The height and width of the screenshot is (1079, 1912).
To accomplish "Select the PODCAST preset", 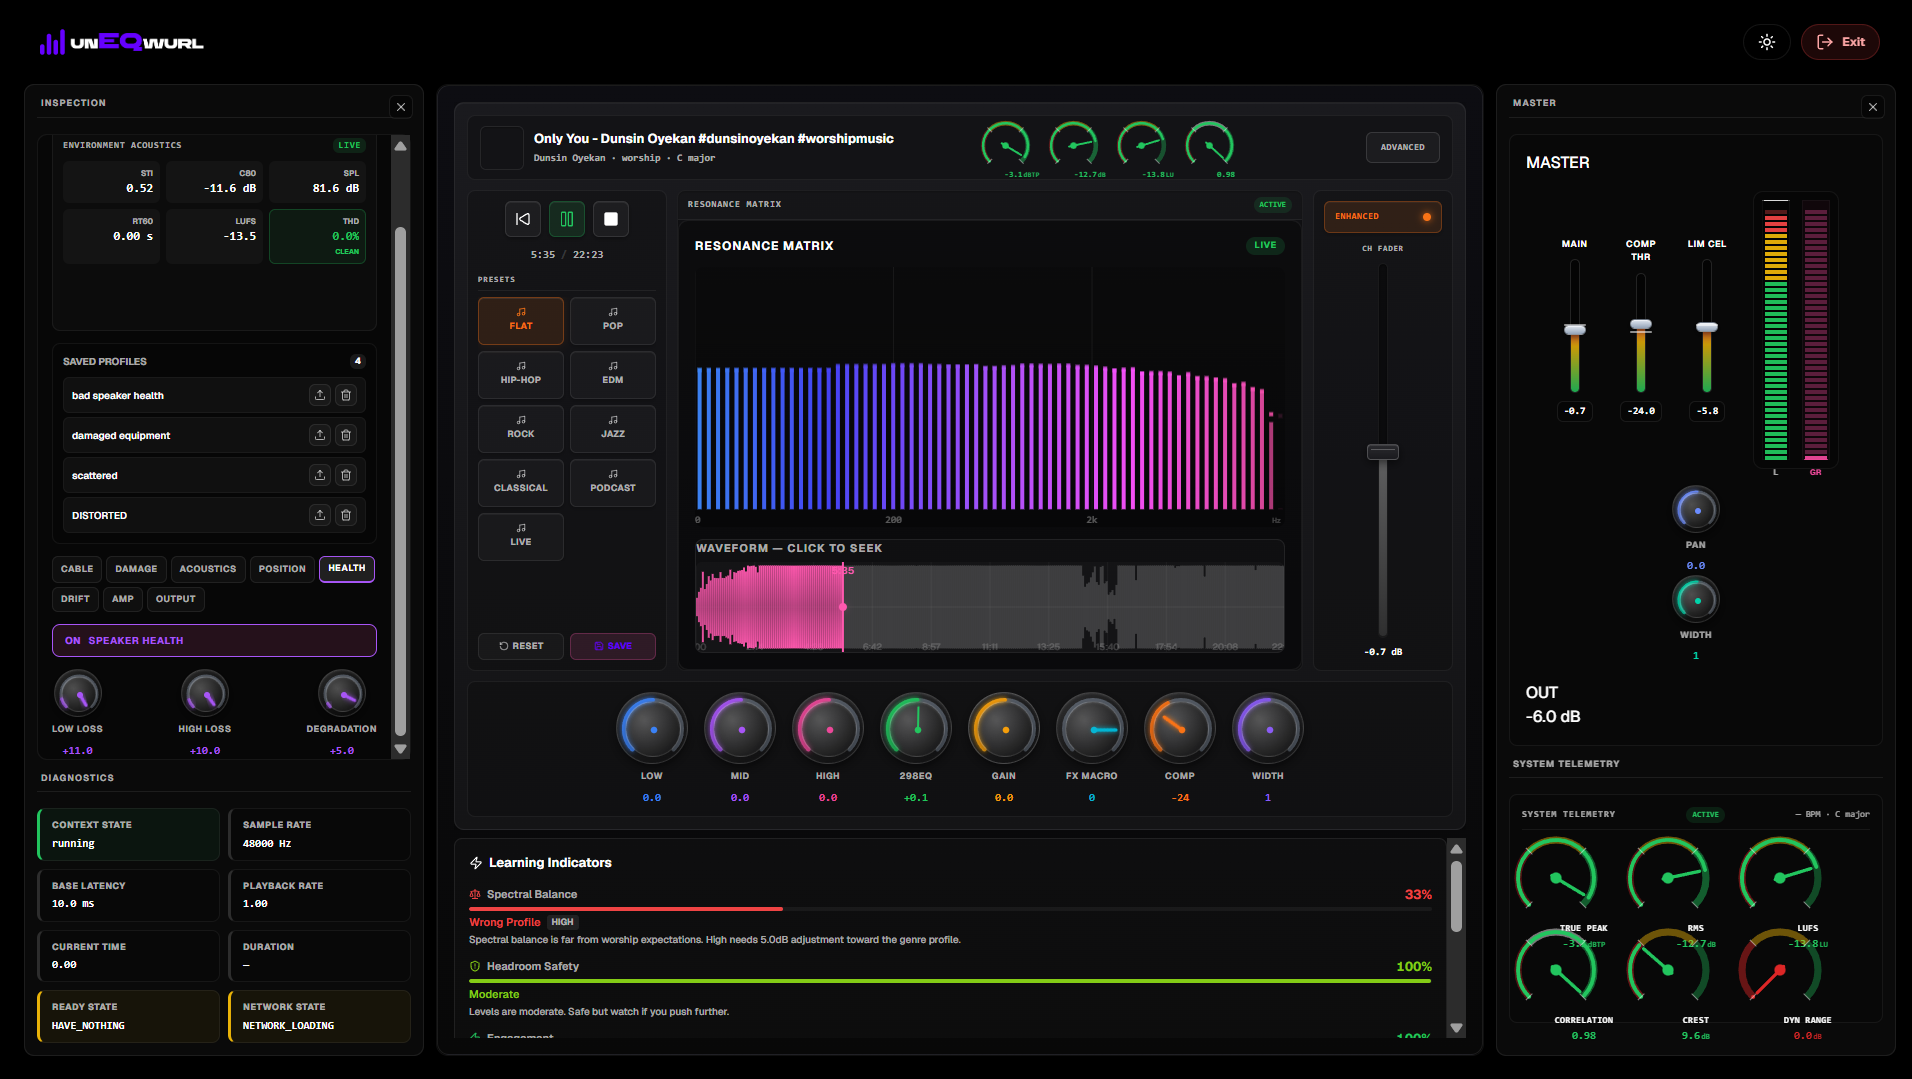I will click(613, 482).
